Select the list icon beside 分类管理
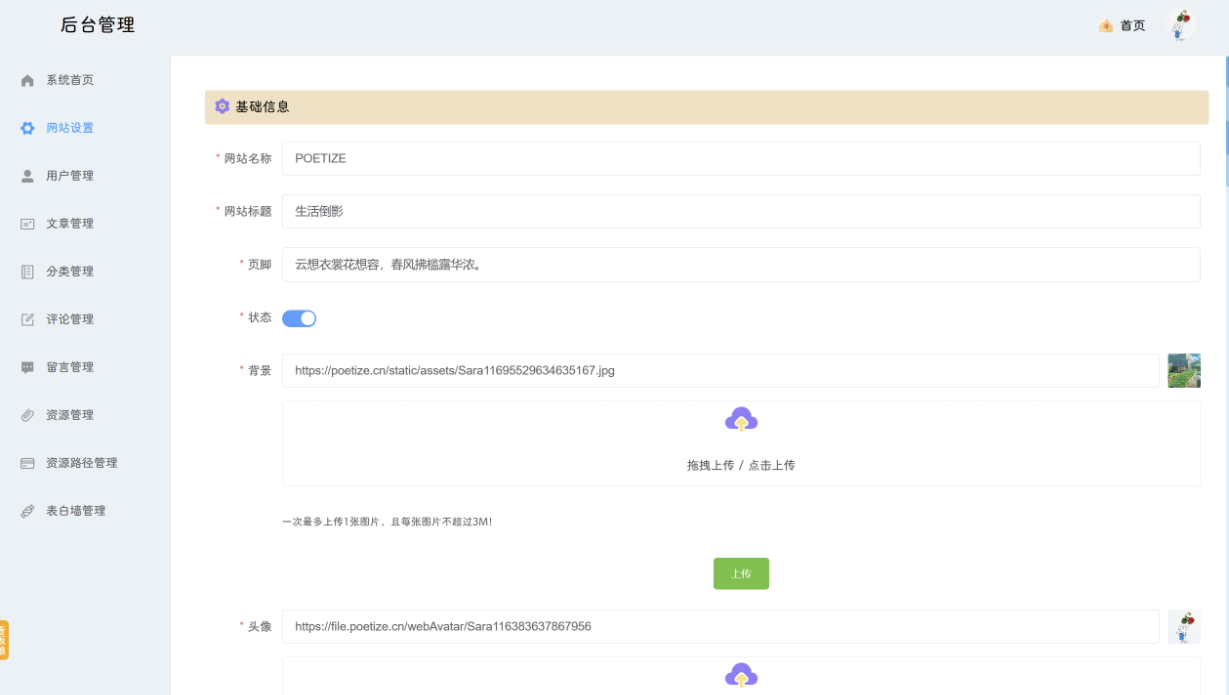The height and width of the screenshot is (695, 1229). coord(27,271)
